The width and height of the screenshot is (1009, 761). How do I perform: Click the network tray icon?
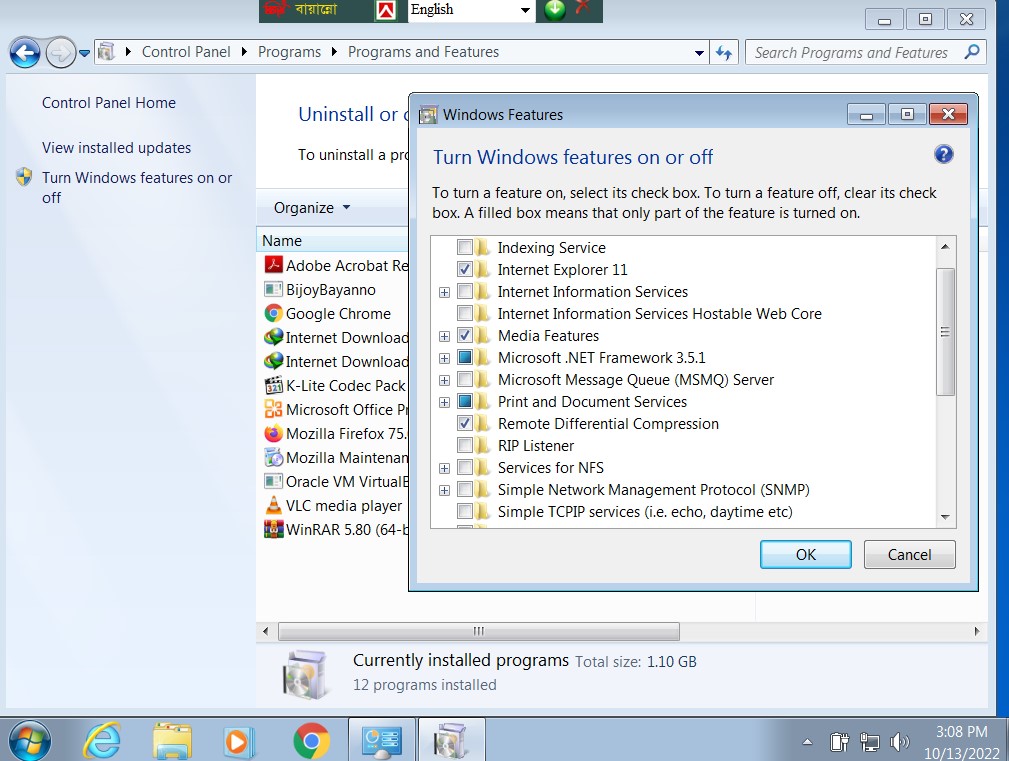tap(869, 742)
